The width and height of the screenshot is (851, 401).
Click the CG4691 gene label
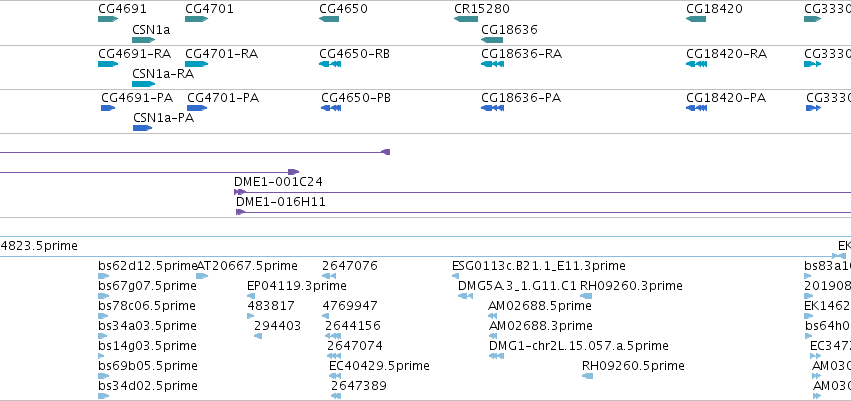coord(123,9)
